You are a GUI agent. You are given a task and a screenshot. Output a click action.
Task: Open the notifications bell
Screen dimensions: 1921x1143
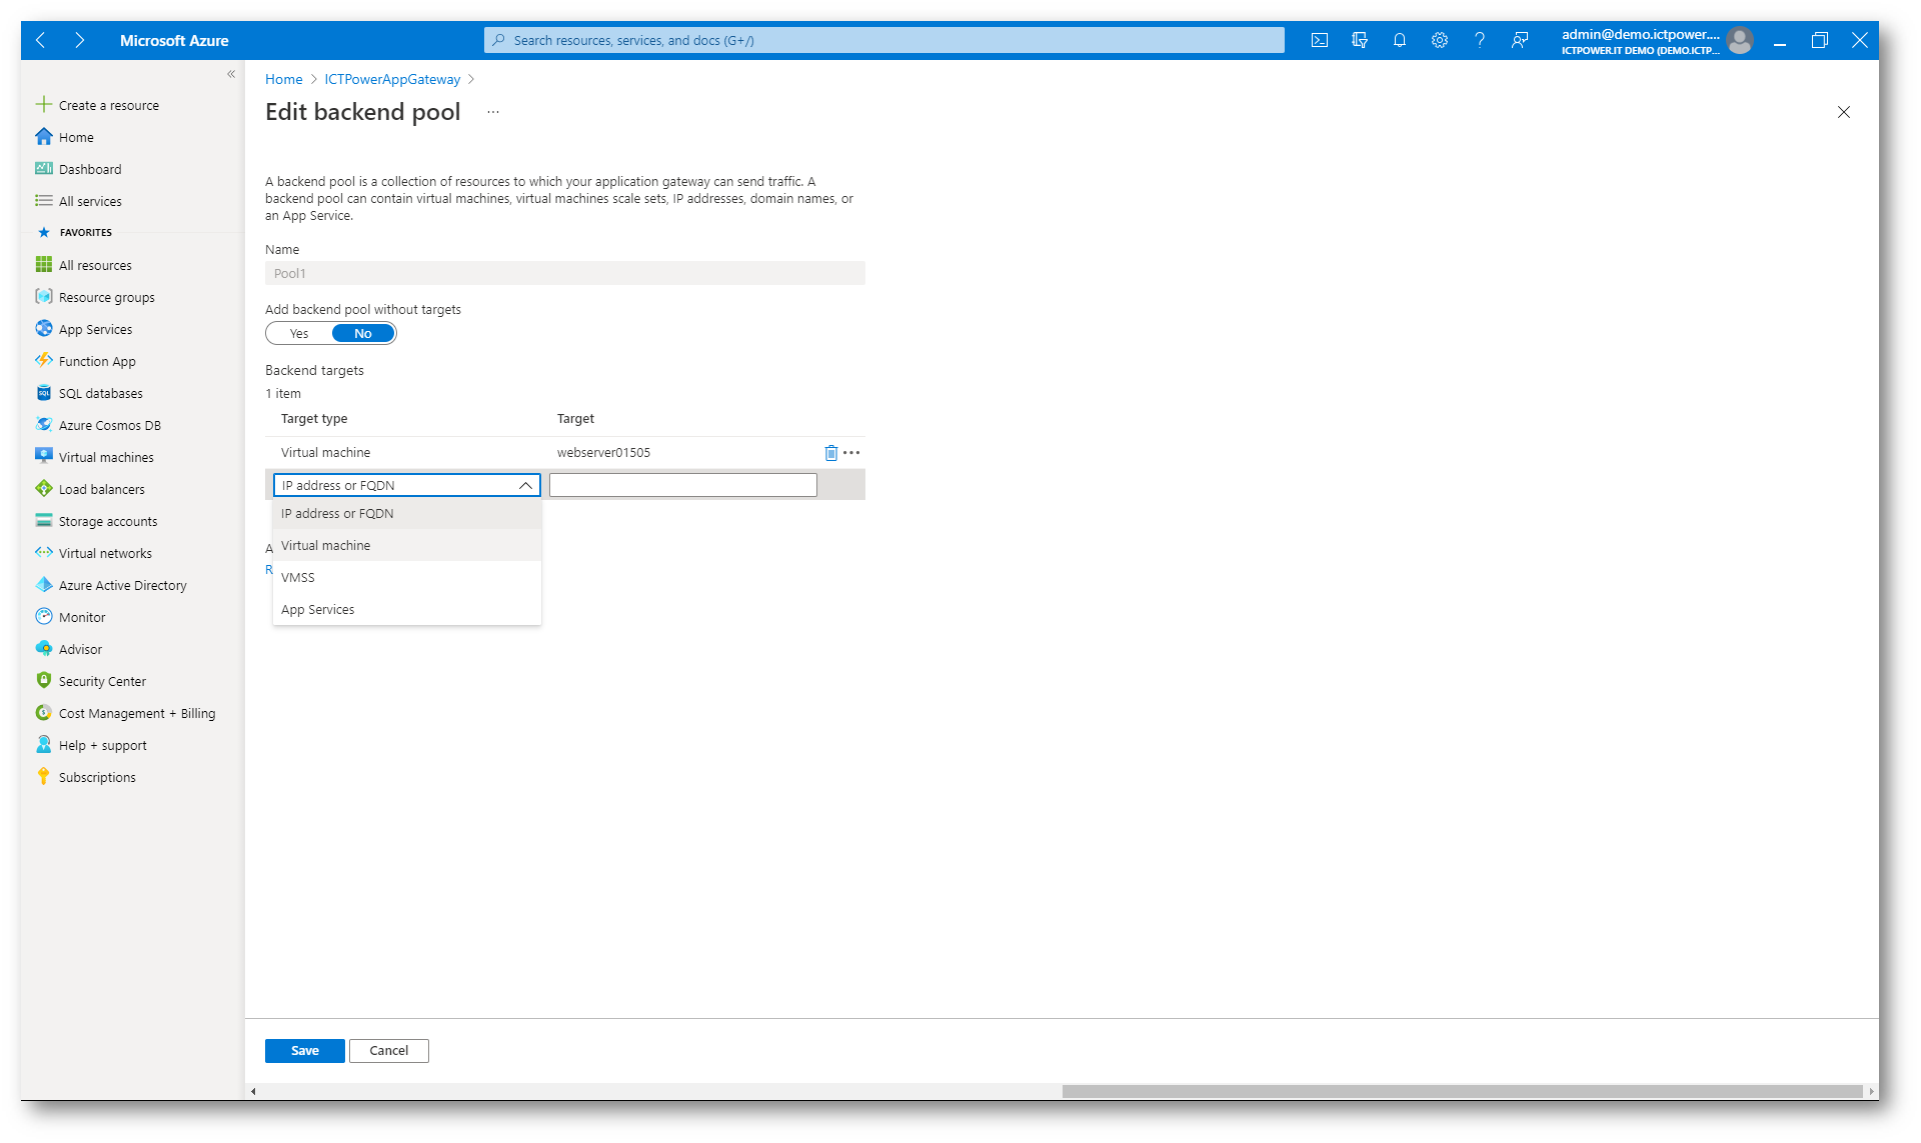click(1399, 40)
